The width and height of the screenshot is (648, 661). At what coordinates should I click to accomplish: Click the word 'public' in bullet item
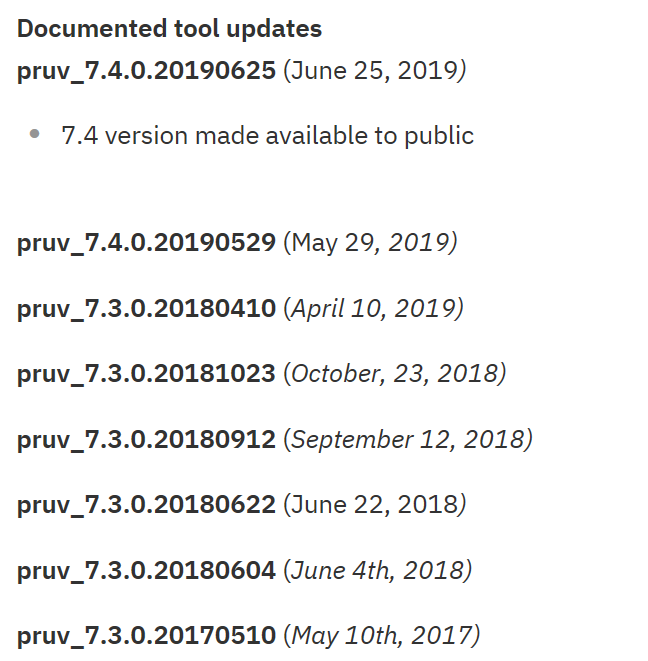click(439, 136)
